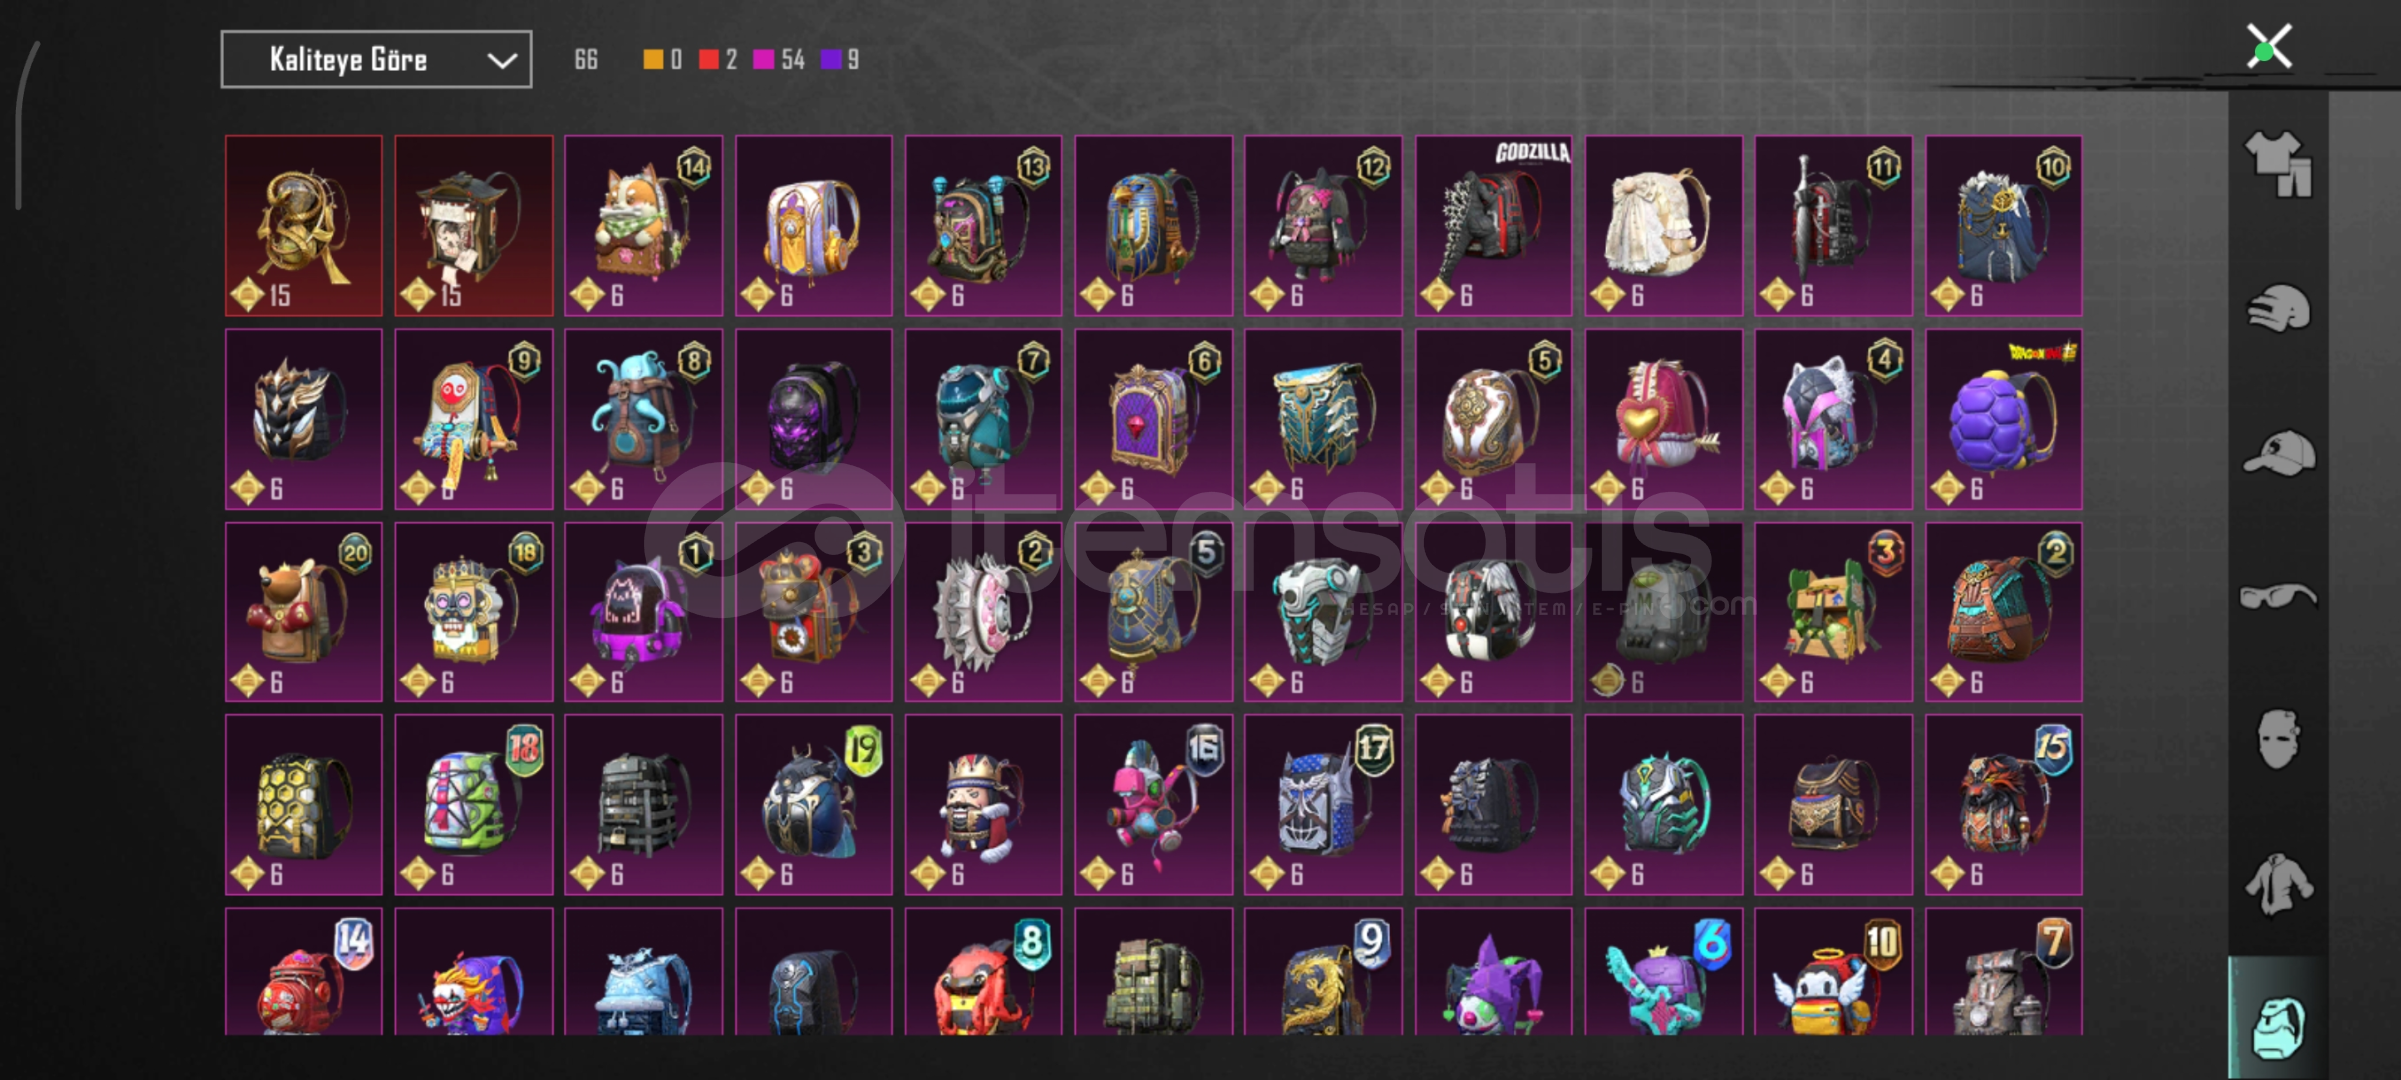Image resolution: width=2401 pixels, height=1080 pixels.
Task: Filter by purple quality count 9
Action: 840,60
